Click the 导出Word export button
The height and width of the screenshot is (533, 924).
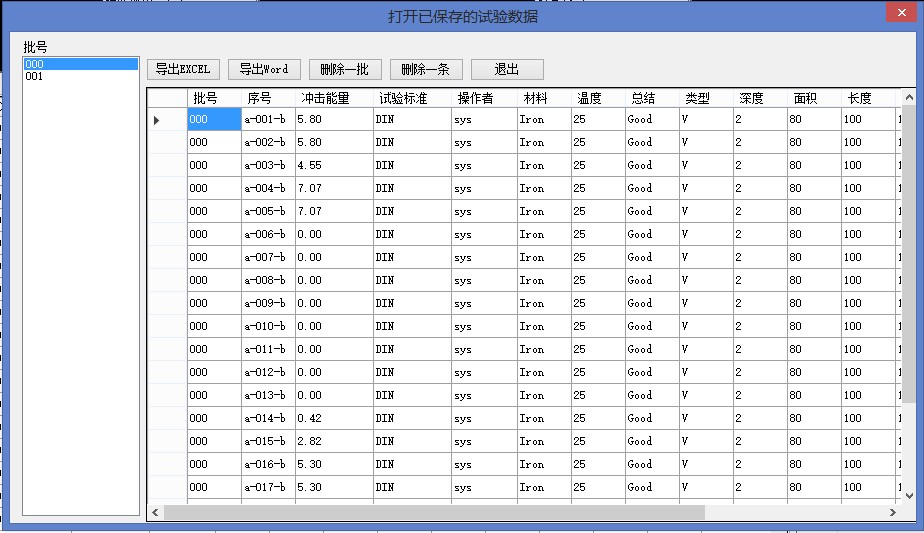click(264, 70)
